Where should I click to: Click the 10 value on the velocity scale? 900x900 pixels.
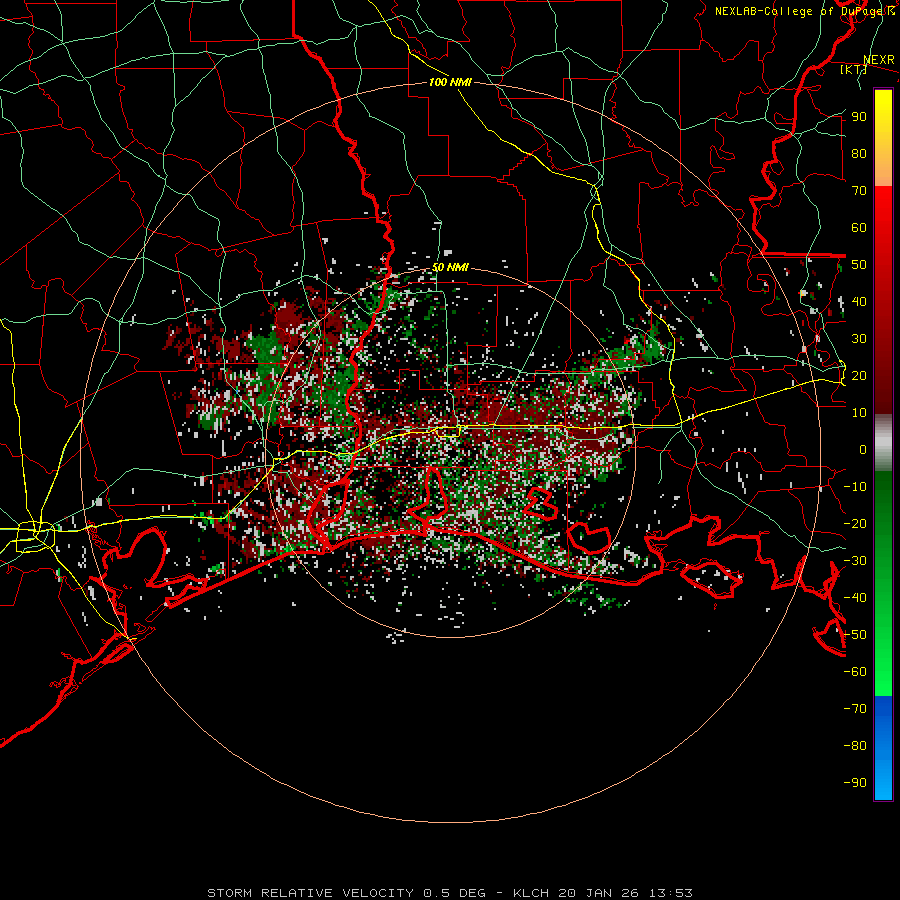[859, 413]
